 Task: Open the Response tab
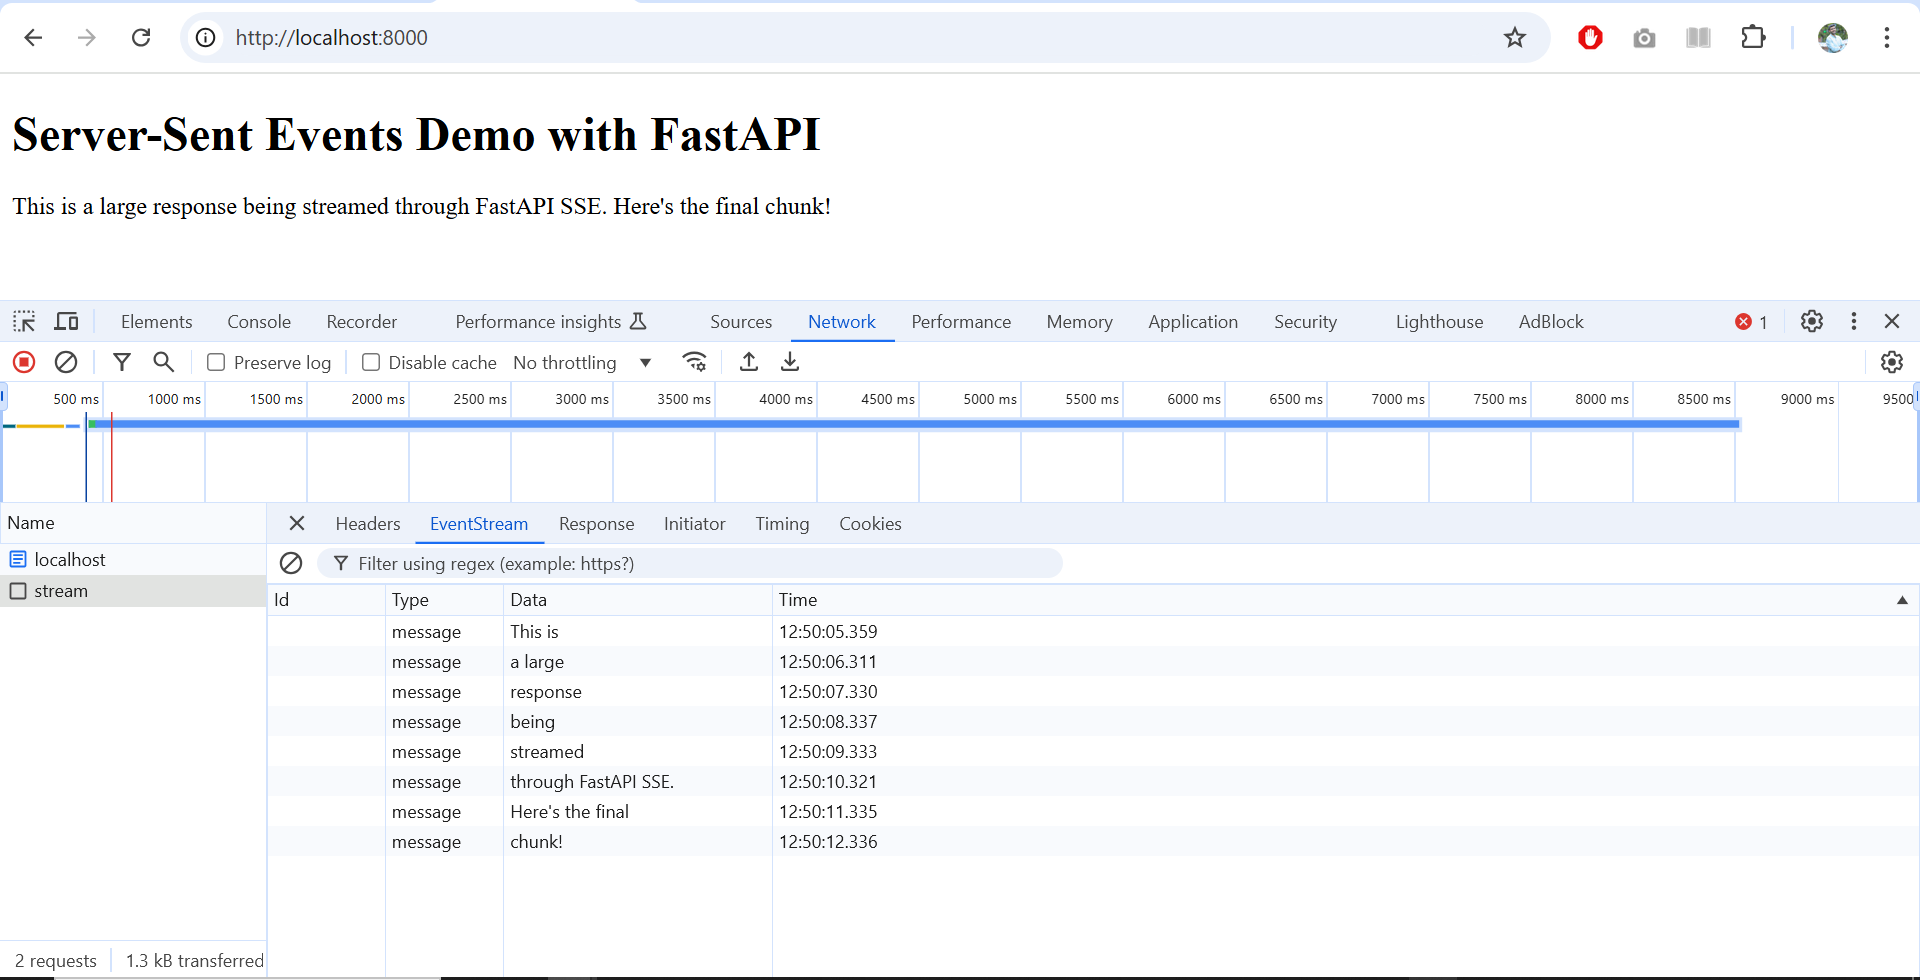click(x=596, y=524)
